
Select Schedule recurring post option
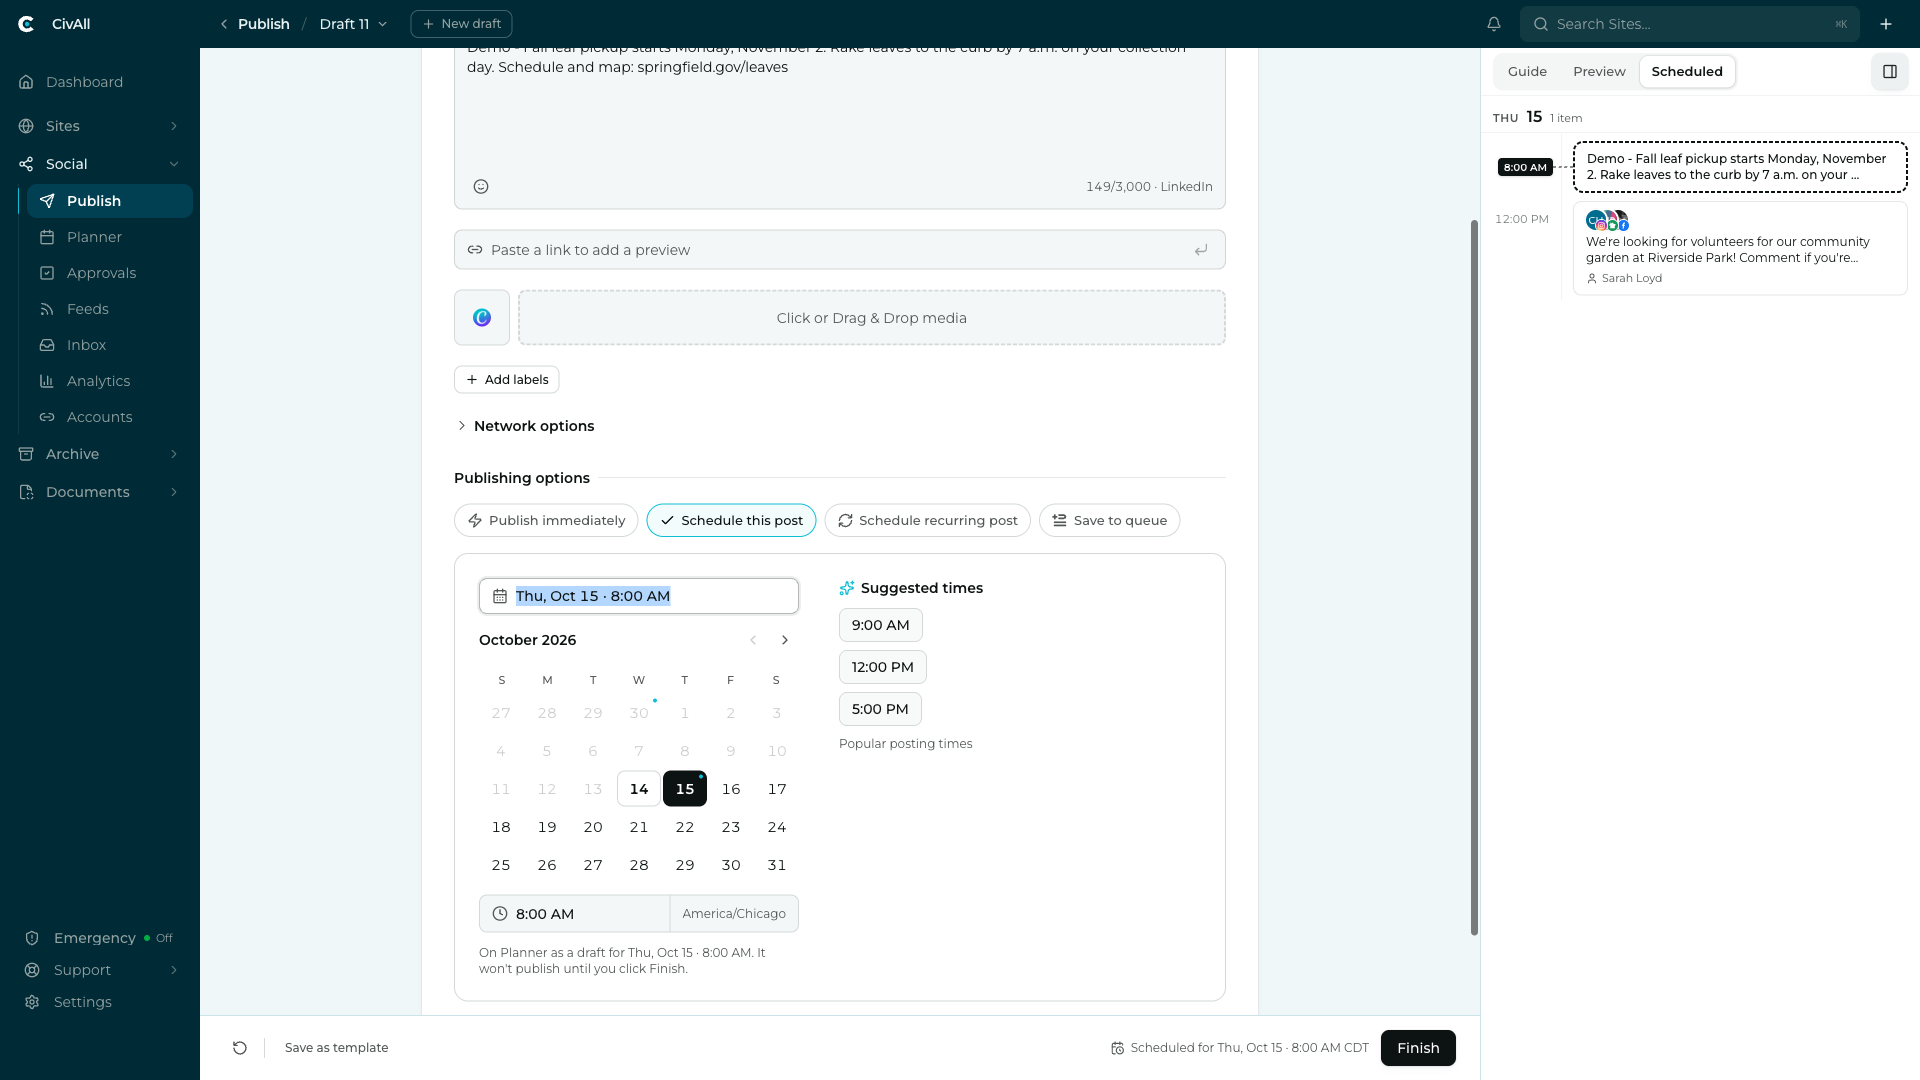tap(927, 521)
